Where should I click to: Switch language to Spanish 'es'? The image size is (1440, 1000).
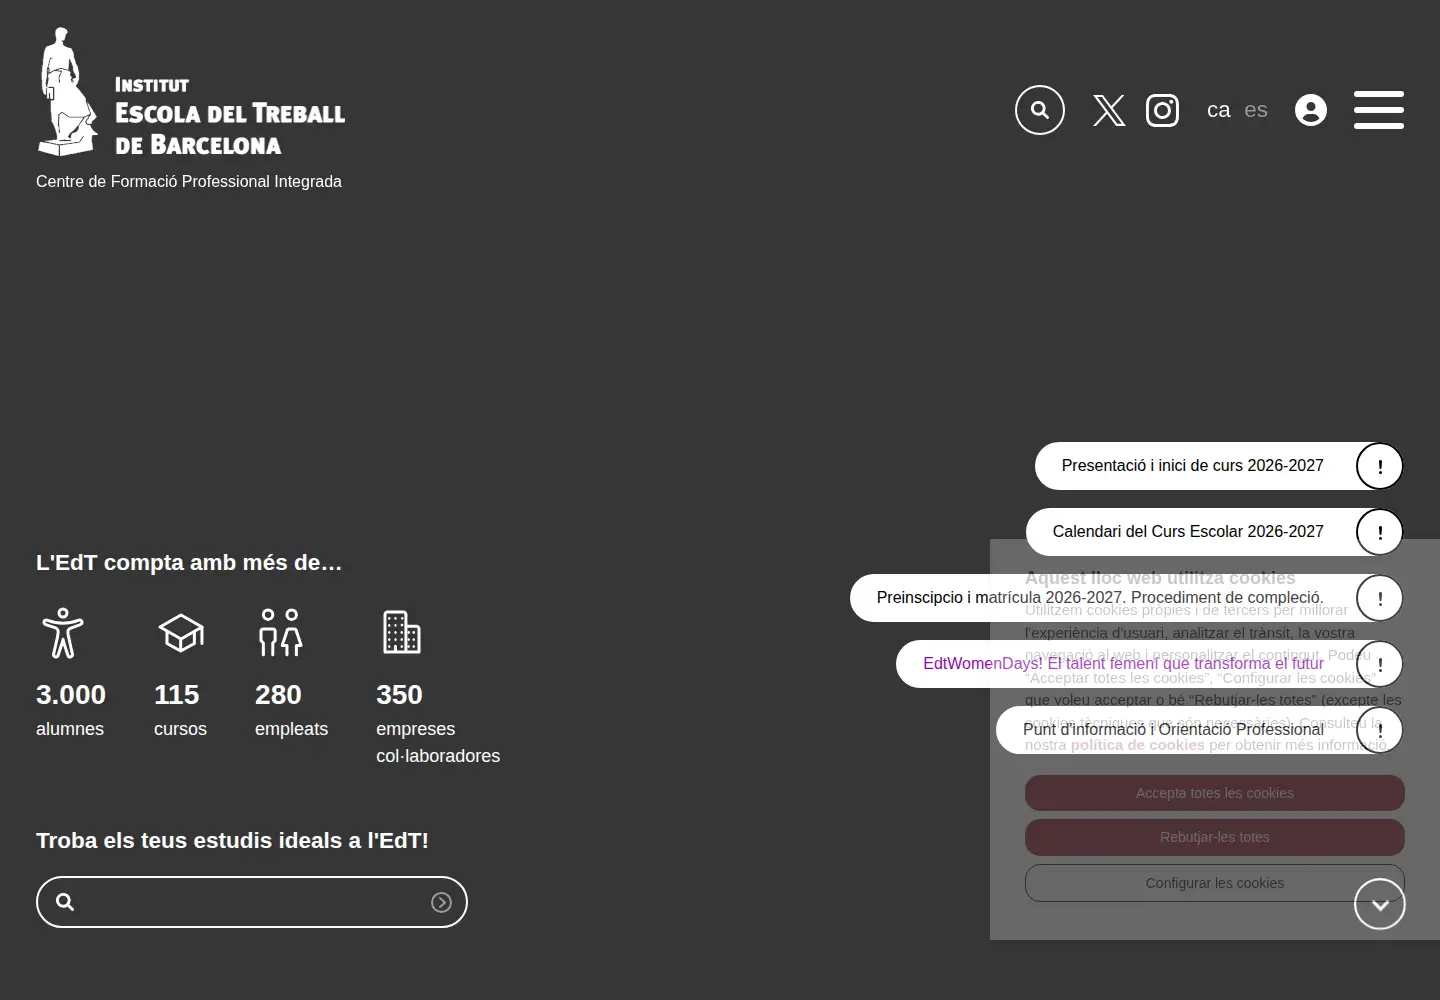tap(1256, 110)
